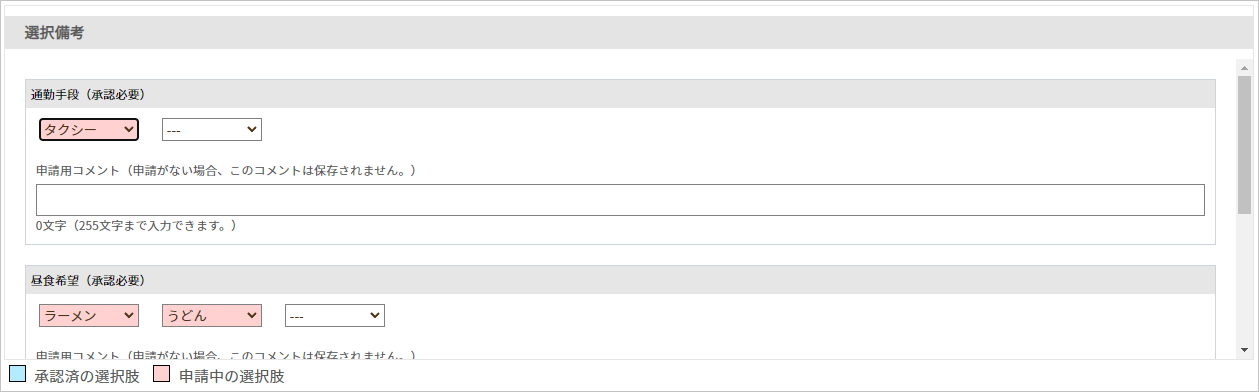Image resolution: width=1259 pixels, height=392 pixels.
Task: Open the うどん lunch dropdown
Action: [x=211, y=315]
